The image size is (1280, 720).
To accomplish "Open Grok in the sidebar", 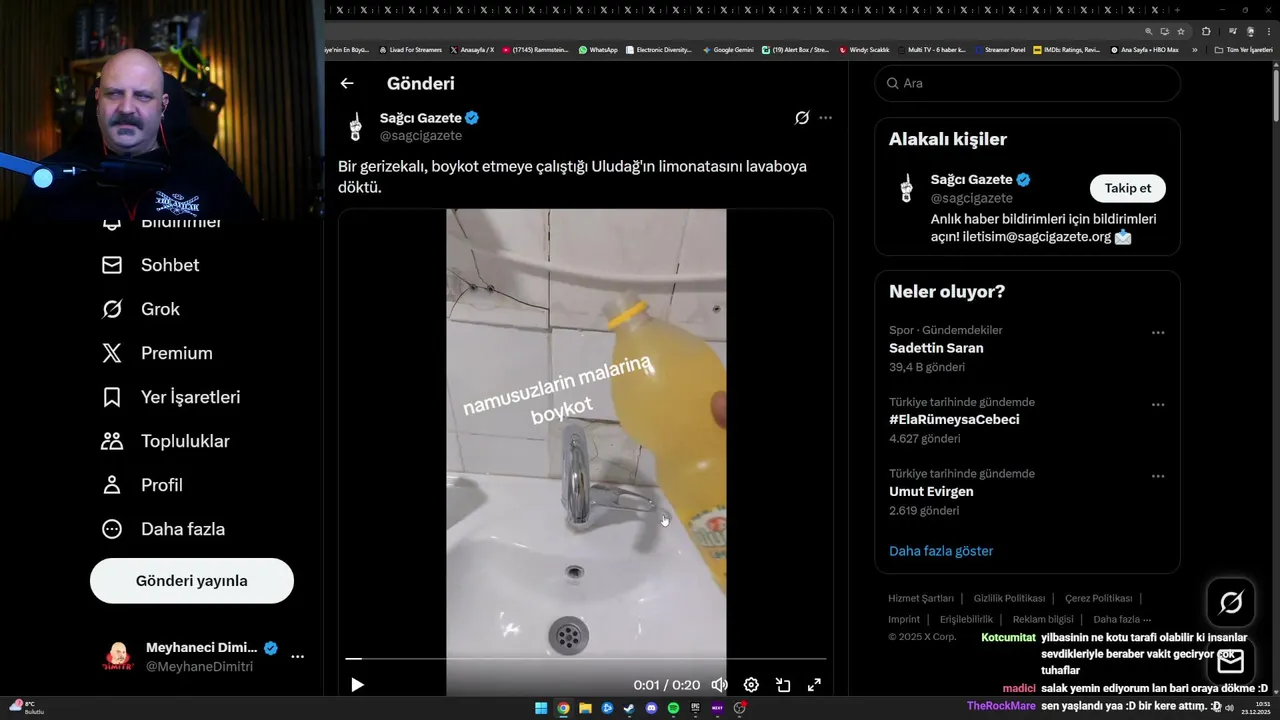I will click(141, 309).
